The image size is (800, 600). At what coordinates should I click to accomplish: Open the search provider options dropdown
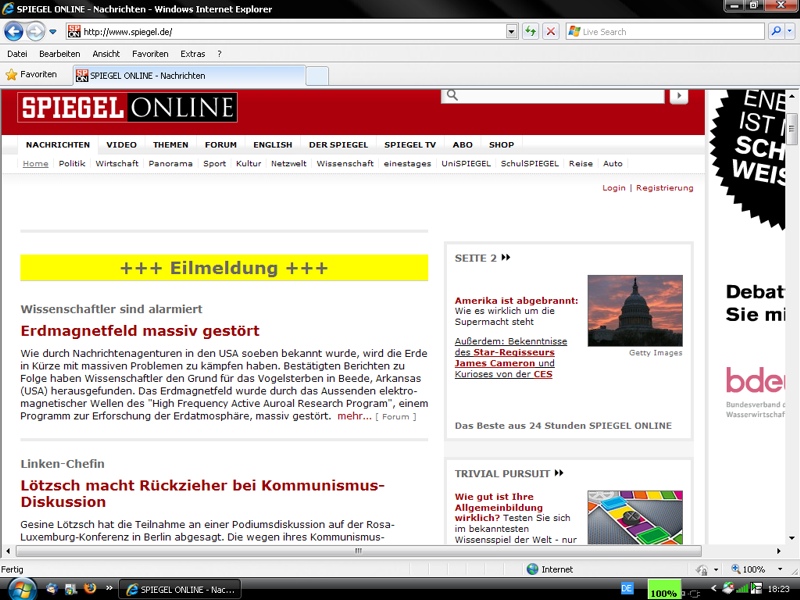[790, 32]
